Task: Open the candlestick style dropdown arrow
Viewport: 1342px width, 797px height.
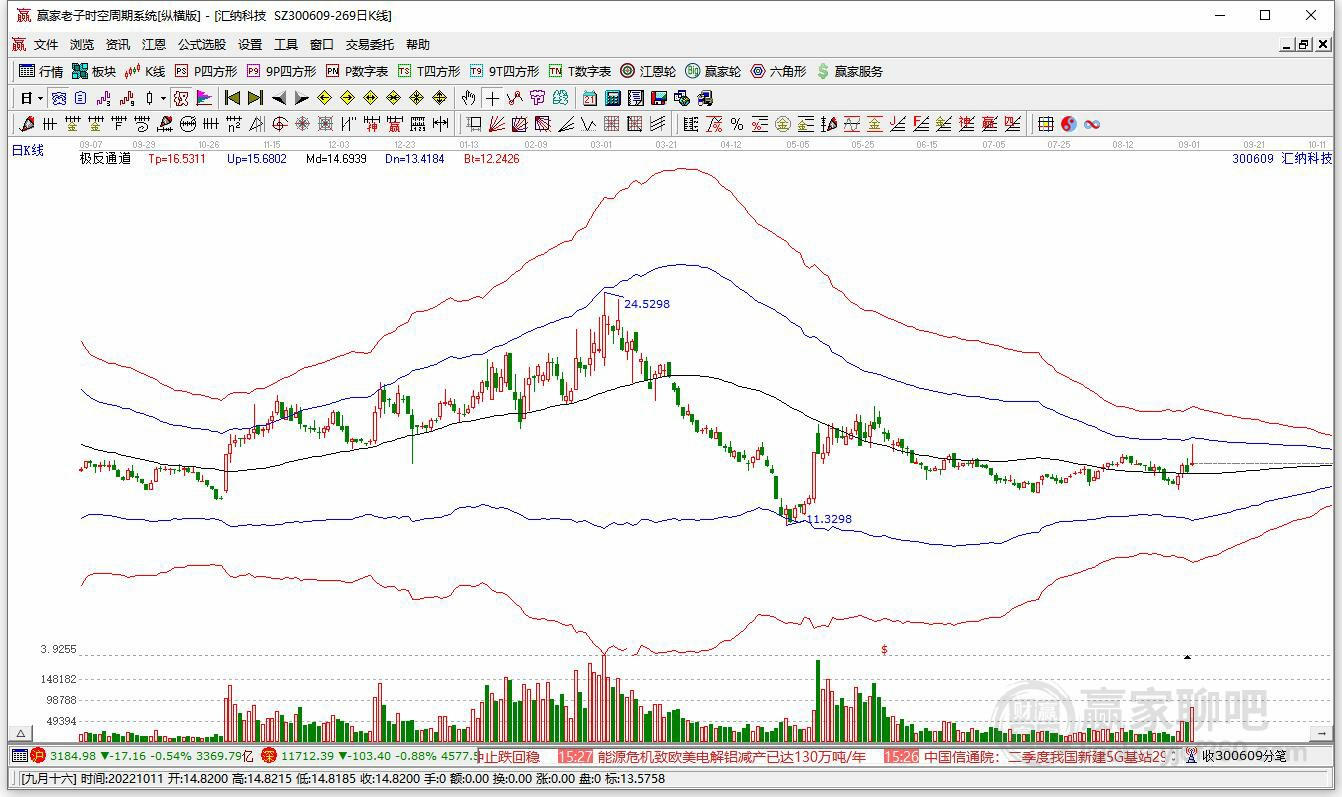Action: click(163, 99)
